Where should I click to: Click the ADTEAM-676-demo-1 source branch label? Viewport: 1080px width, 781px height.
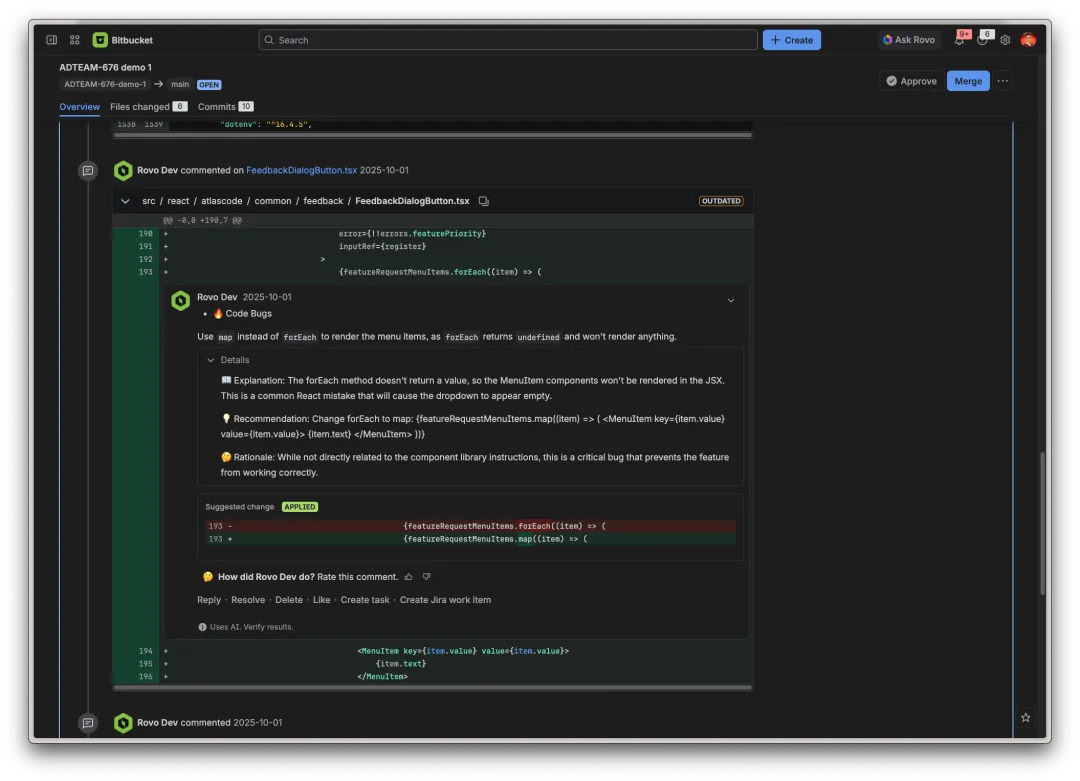[105, 84]
